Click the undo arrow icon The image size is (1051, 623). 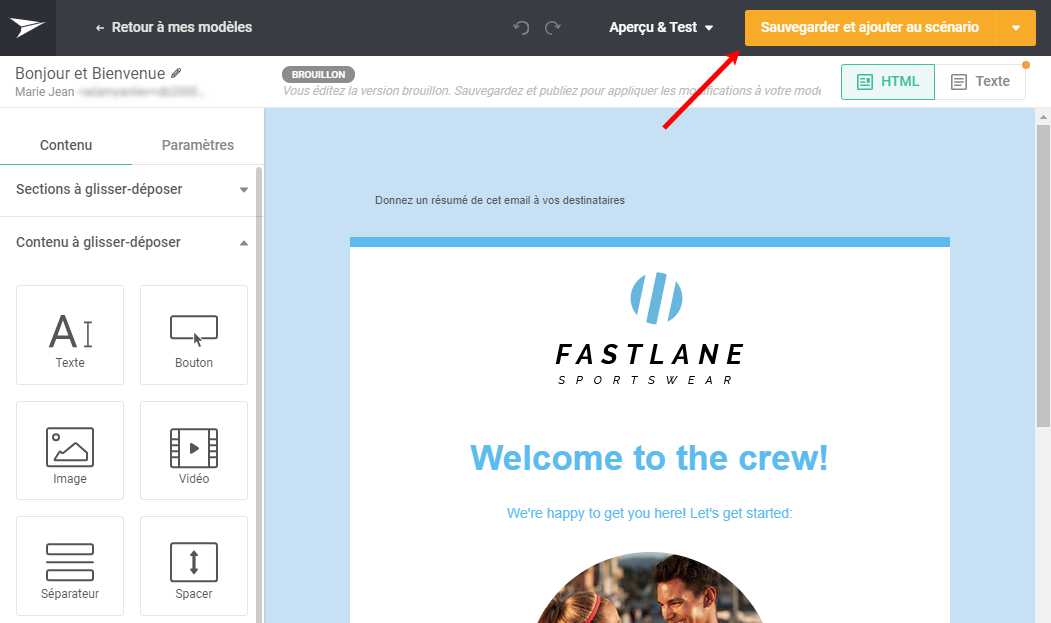click(x=521, y=27)
